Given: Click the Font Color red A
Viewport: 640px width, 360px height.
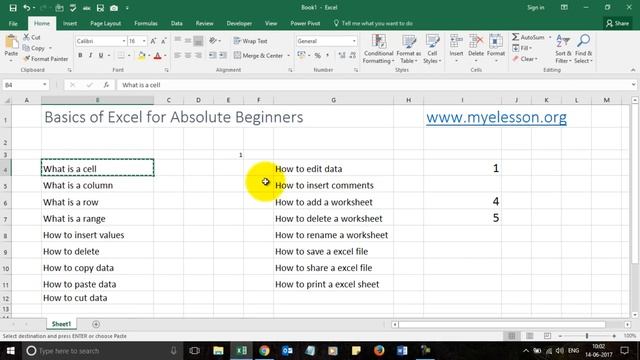Looking at the screenshot, I should [158, 56].
